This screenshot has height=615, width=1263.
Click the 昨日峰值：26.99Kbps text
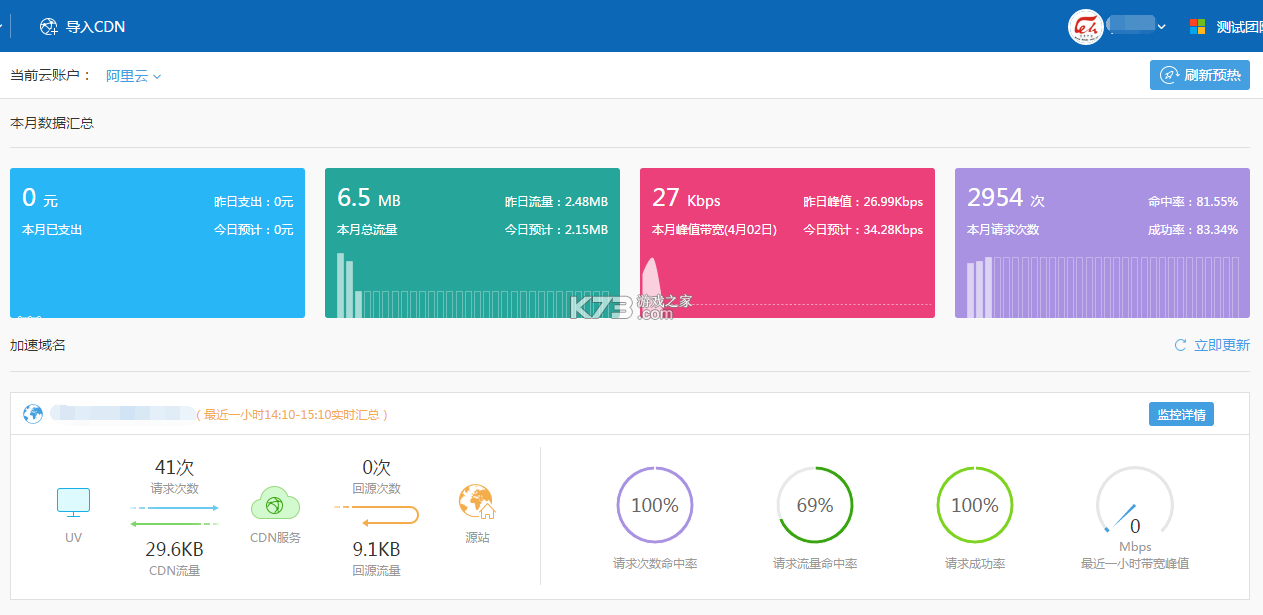(x=863, y=202)
